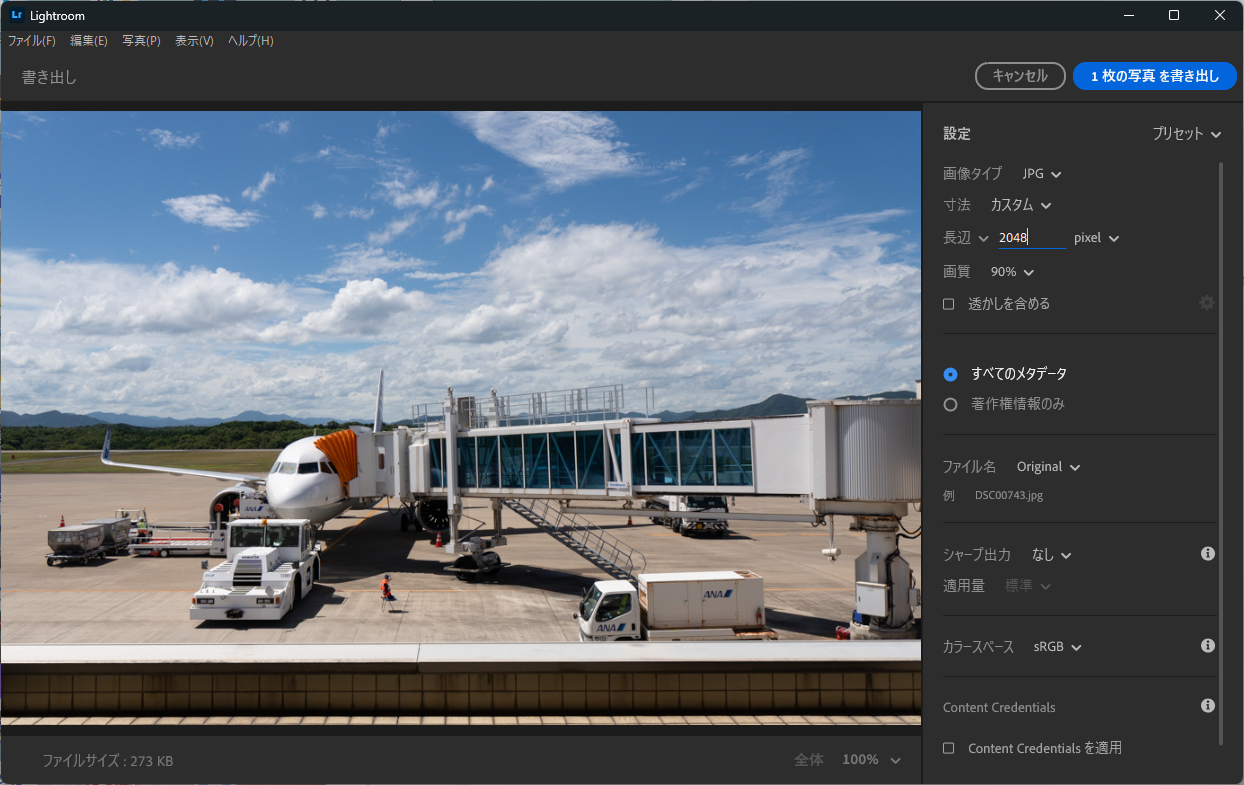The image size is (1244, 785).
Task: Click the 画像タイプ label
Action: 972,174
